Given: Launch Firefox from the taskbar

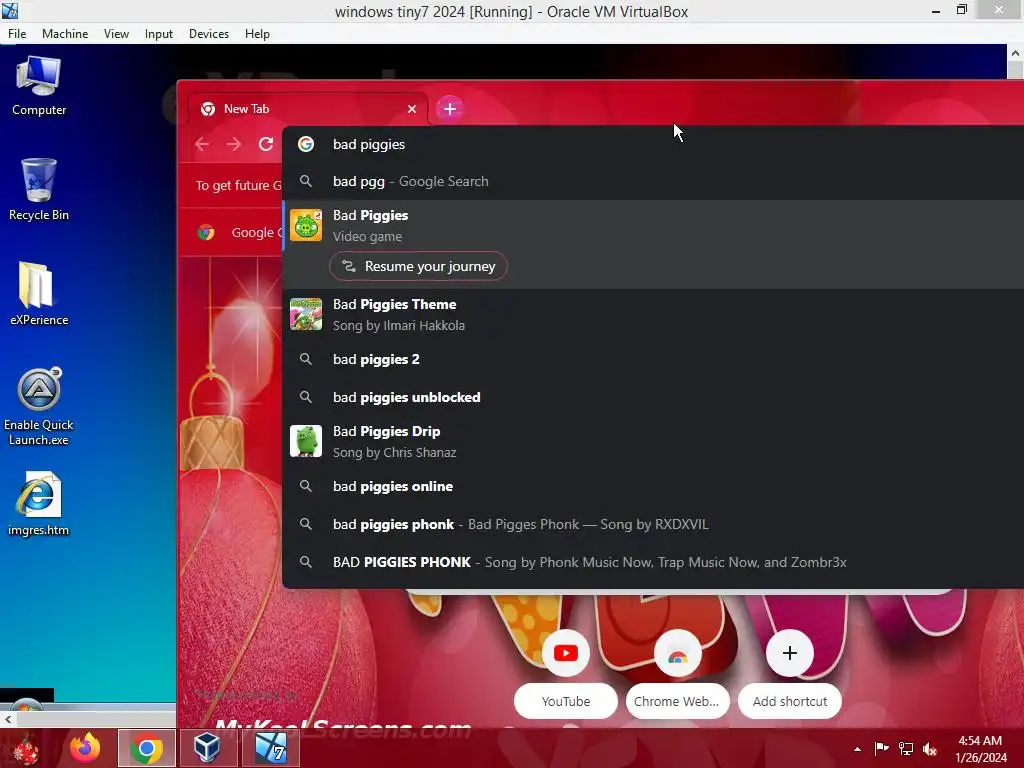Looking at the screenshot, I should (85, 748).
